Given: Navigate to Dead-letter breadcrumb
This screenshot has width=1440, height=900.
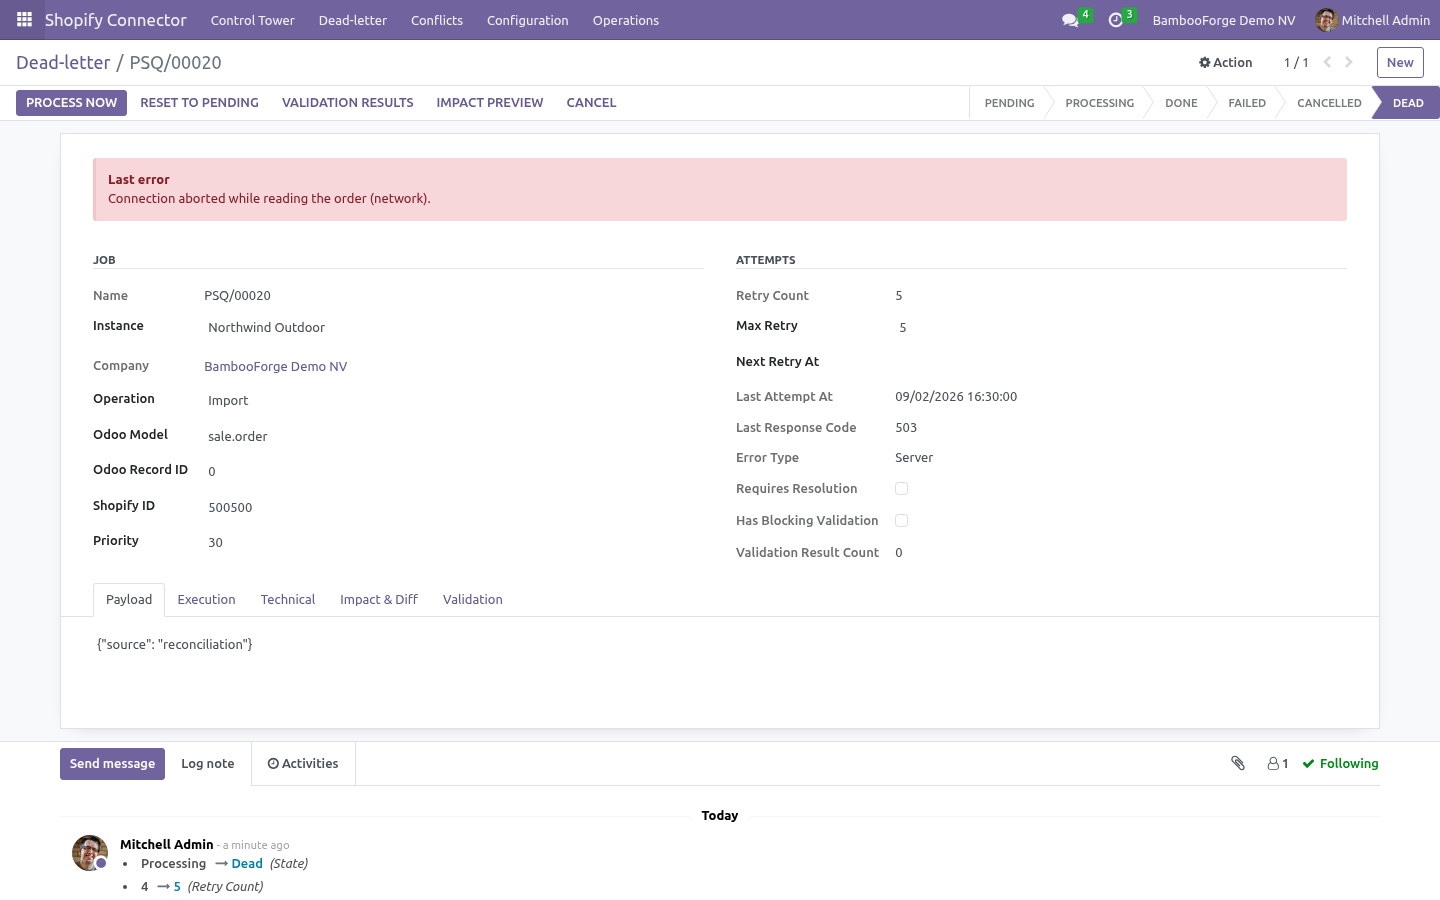Looking at the screenshot, I should (63, 62).
